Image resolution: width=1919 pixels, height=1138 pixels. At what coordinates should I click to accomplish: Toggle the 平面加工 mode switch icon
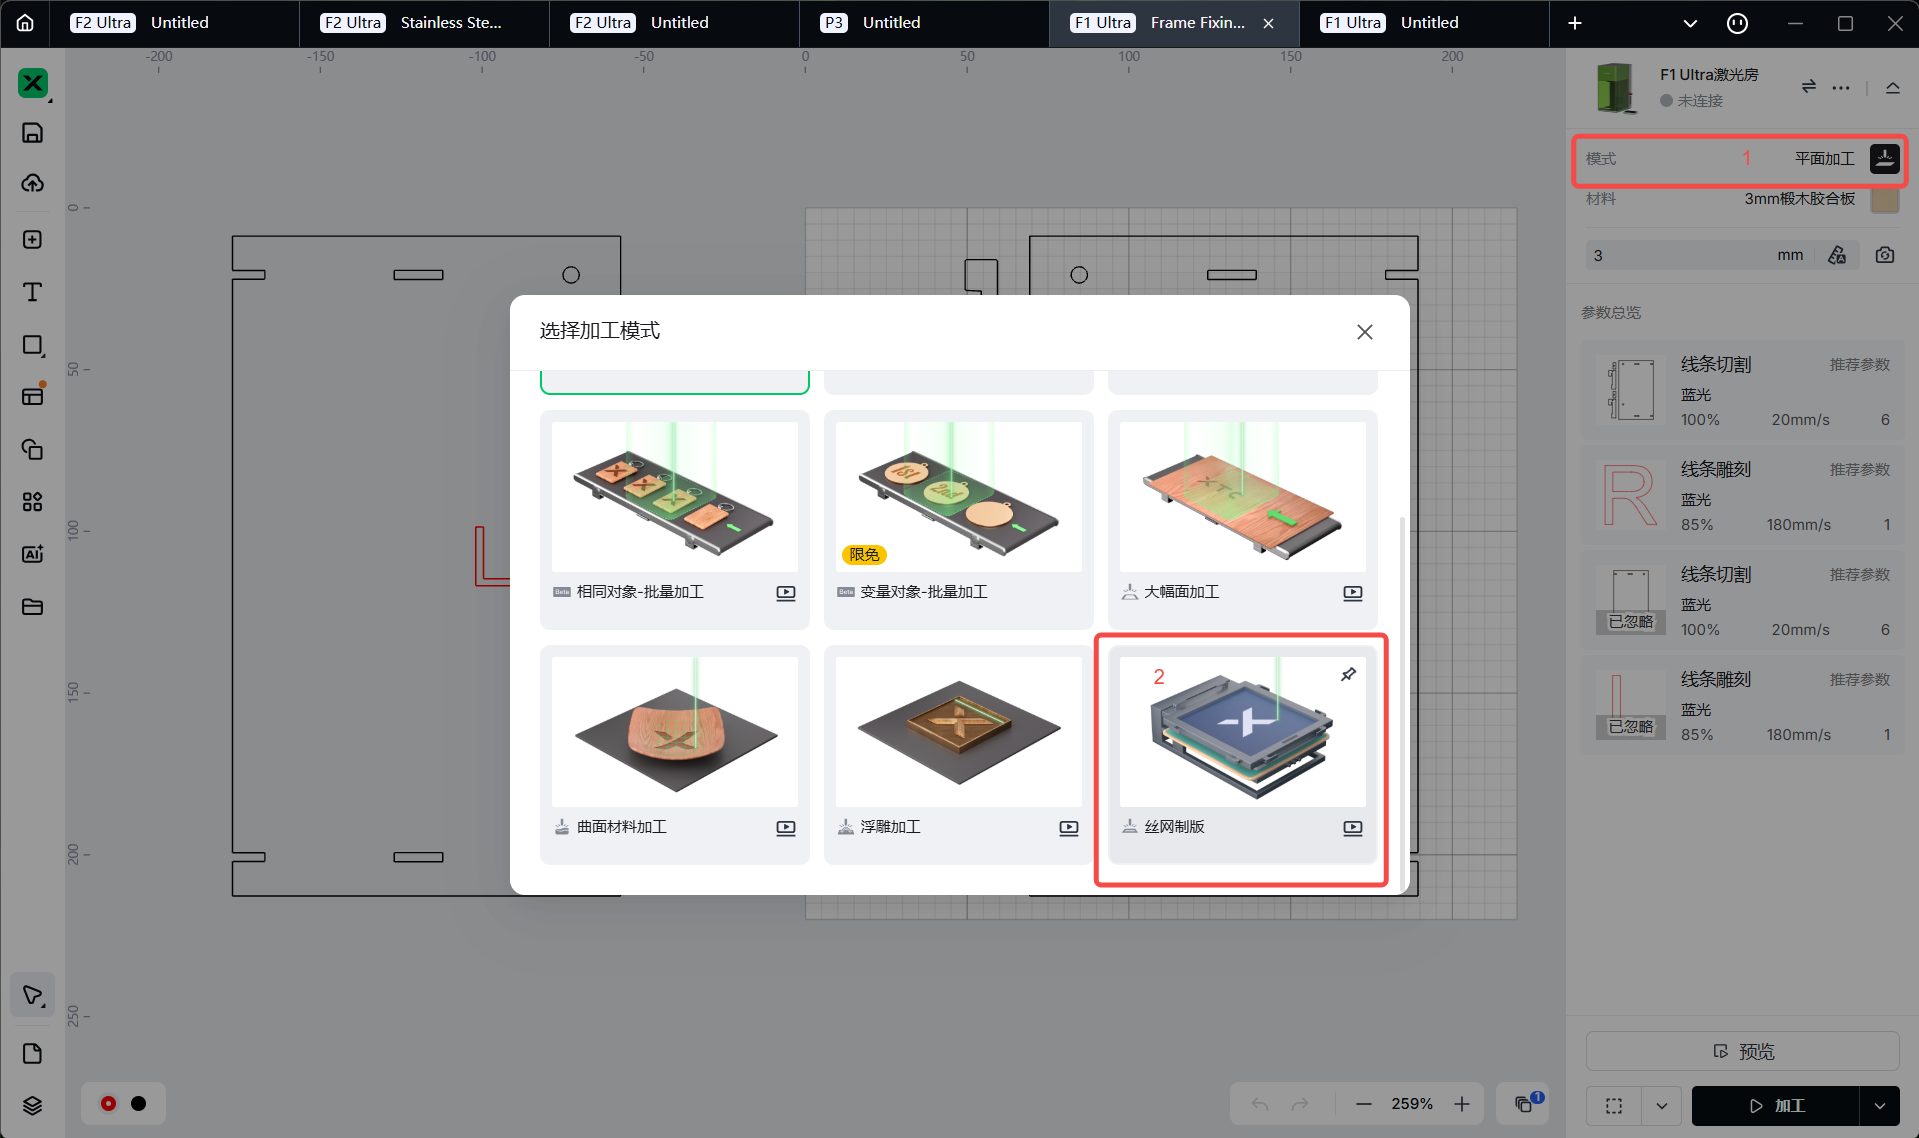click(x=1884, y=159)
